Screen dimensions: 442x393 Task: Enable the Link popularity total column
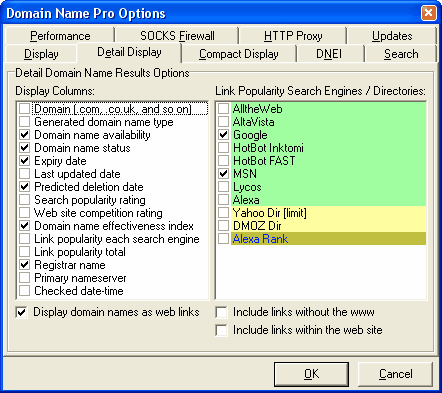(24, 252)
